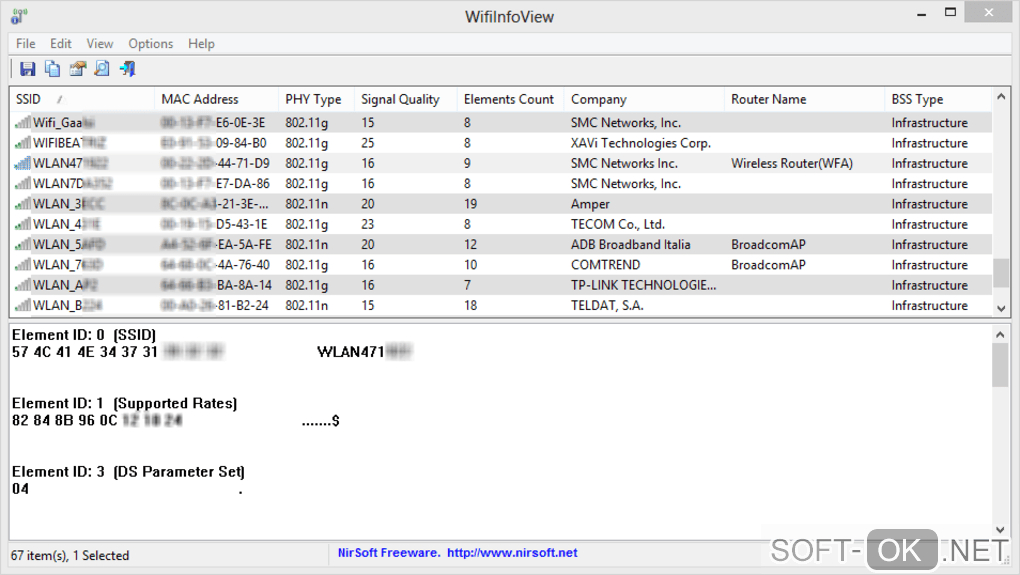
Task: Click Infrastructure in the TP-LINK row
Action: point(930,285)
